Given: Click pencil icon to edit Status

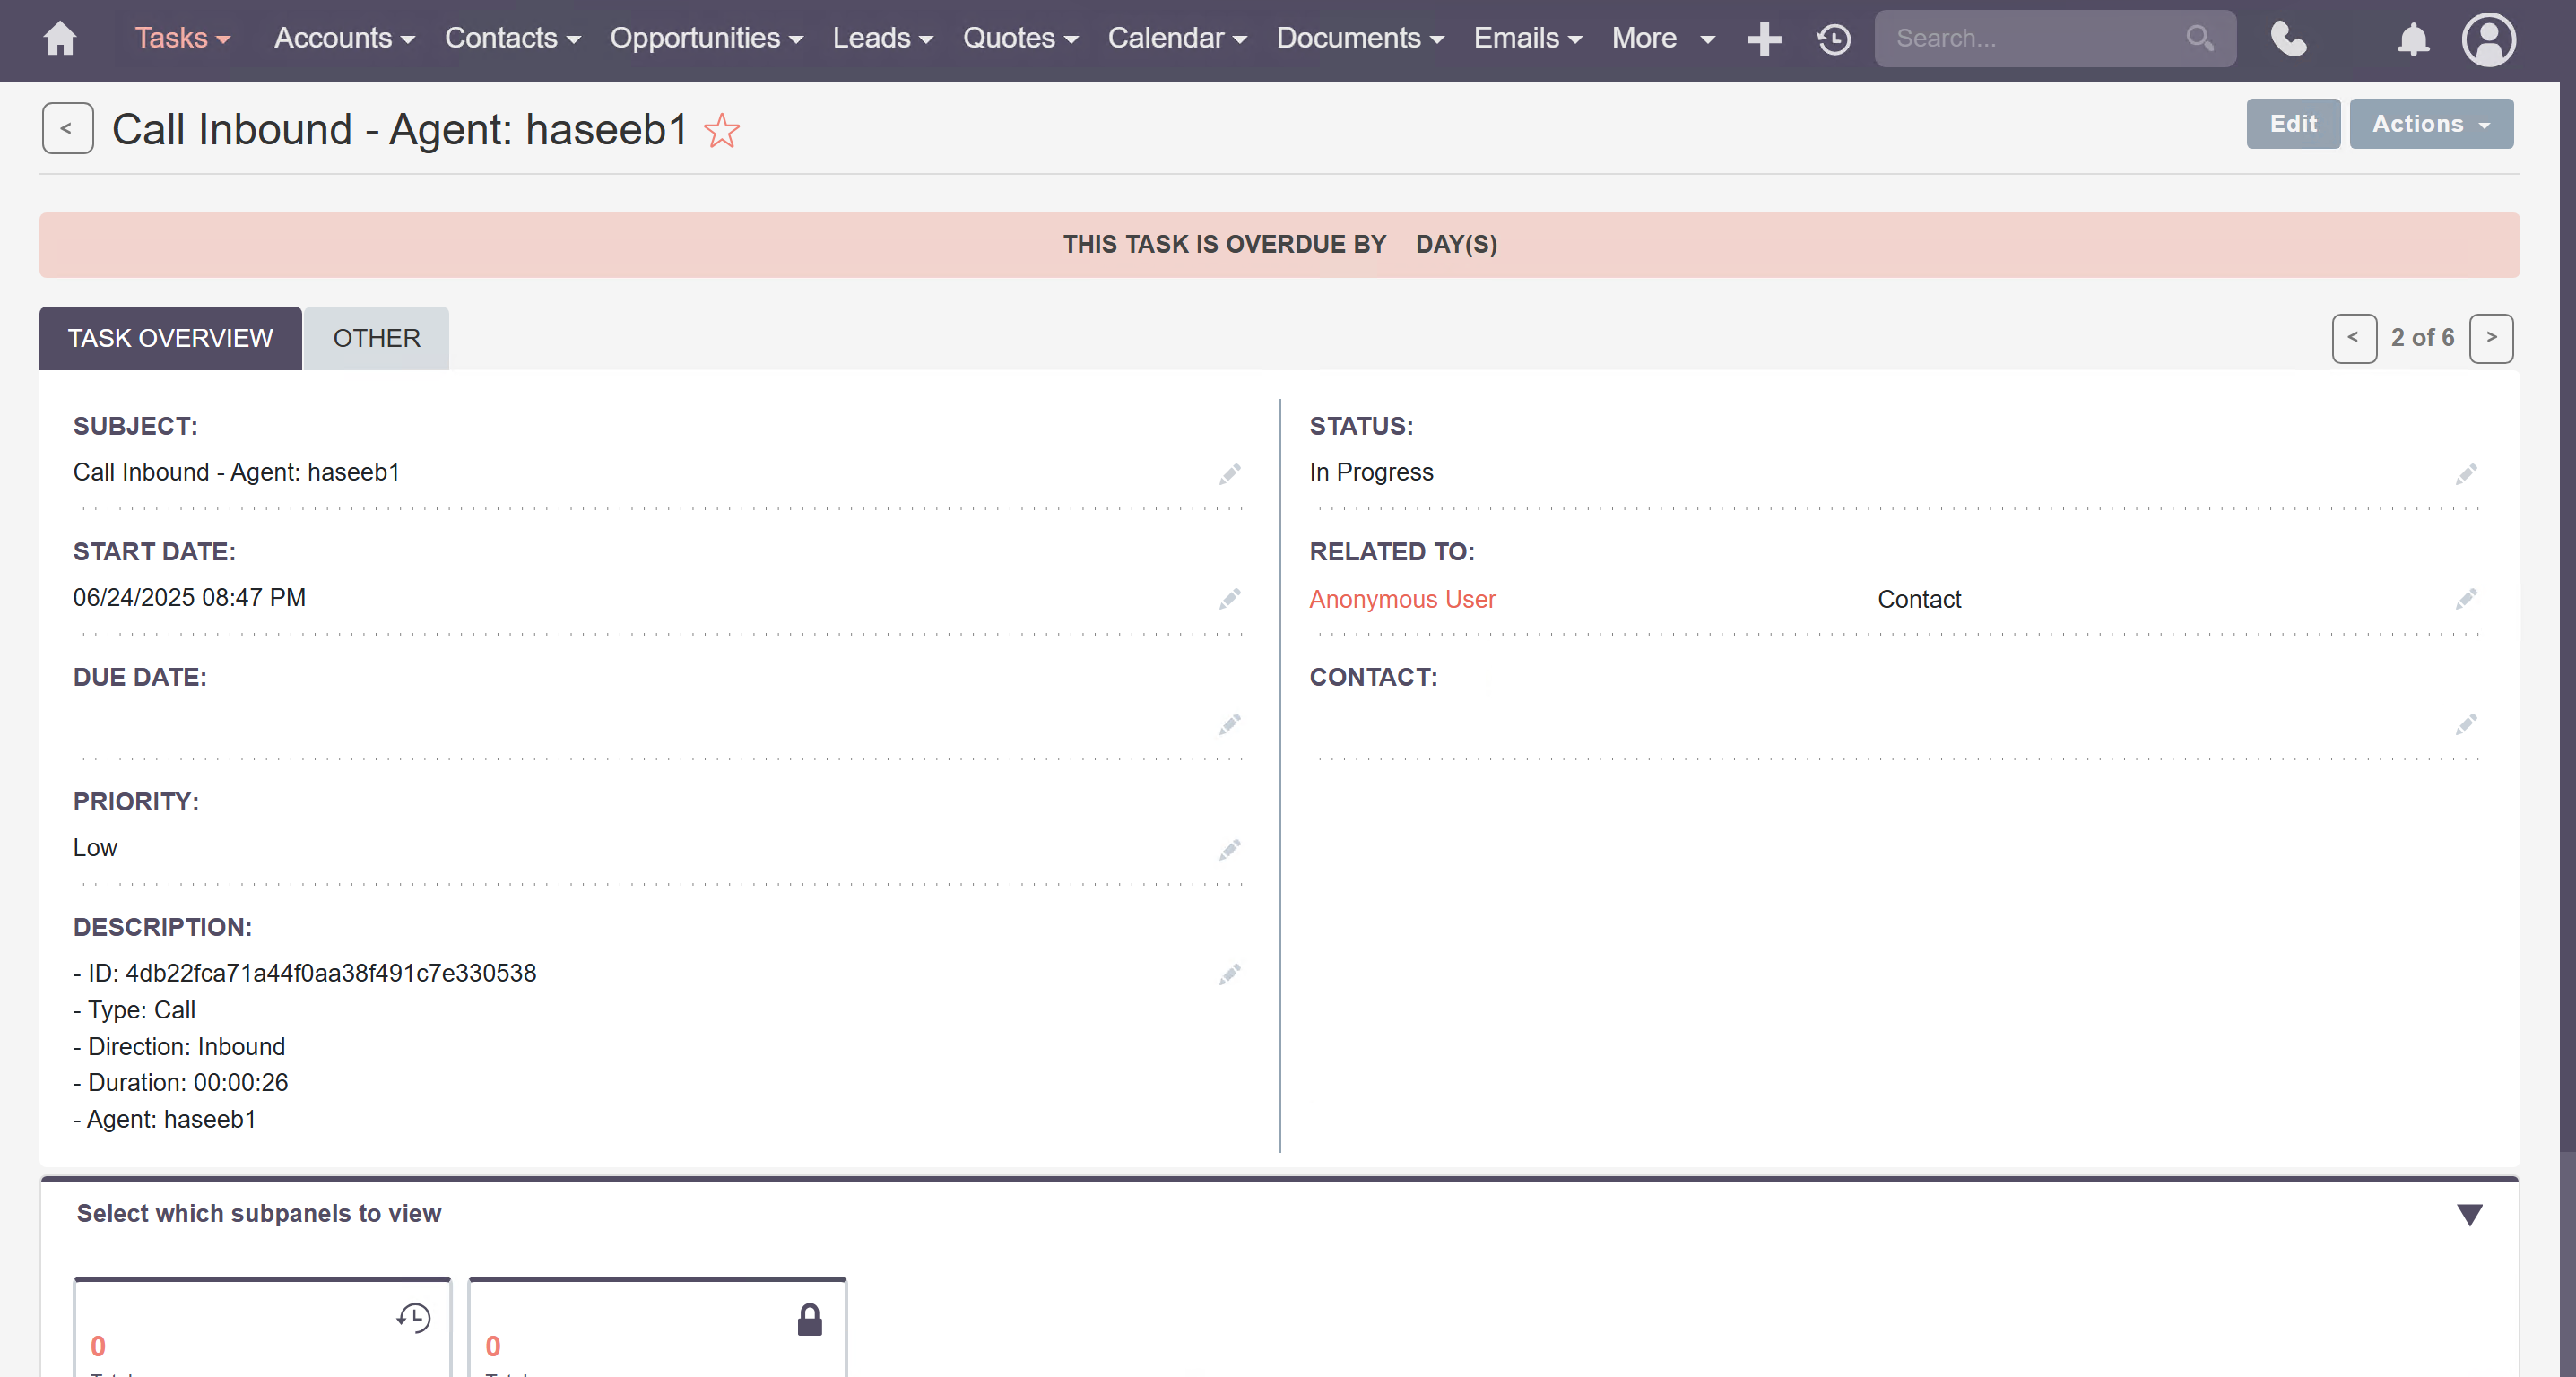Looking at the screenshot, I should (x=2466, y=474).
